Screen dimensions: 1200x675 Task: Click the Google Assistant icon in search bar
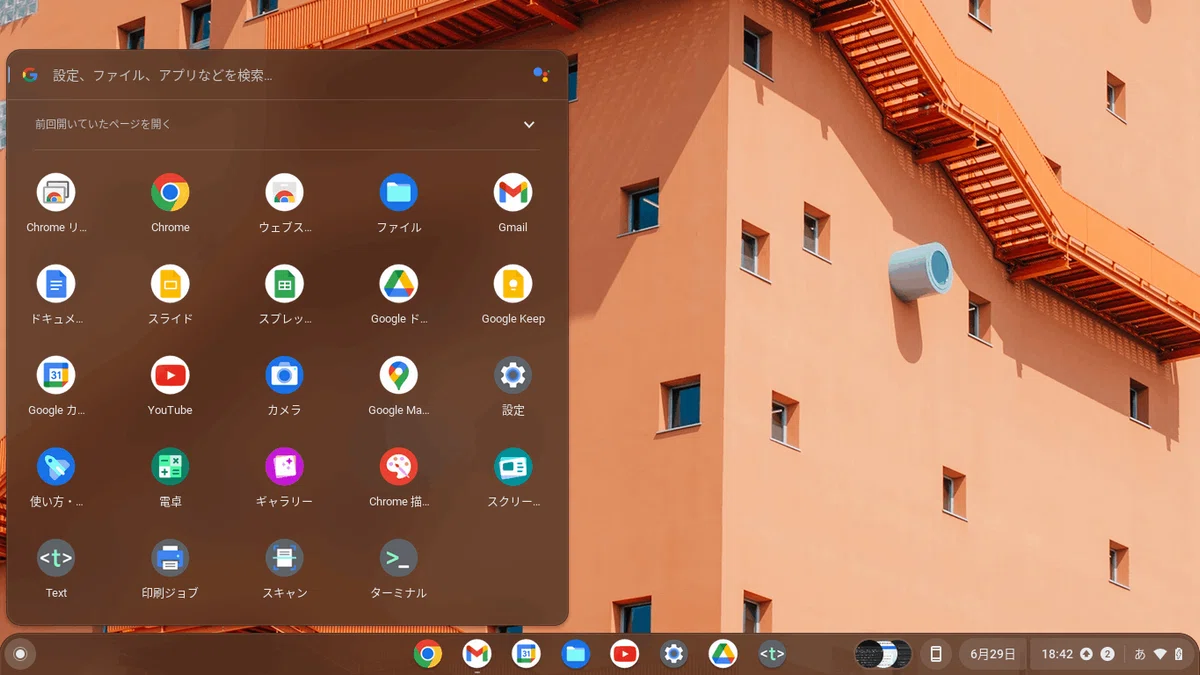[541, 75]
